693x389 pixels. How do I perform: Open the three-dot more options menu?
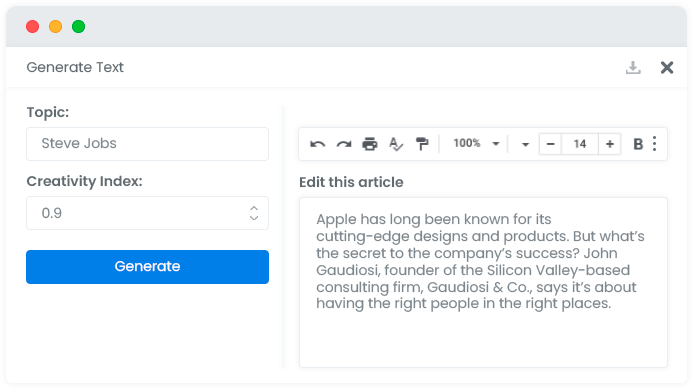click(x=655, y=144)
